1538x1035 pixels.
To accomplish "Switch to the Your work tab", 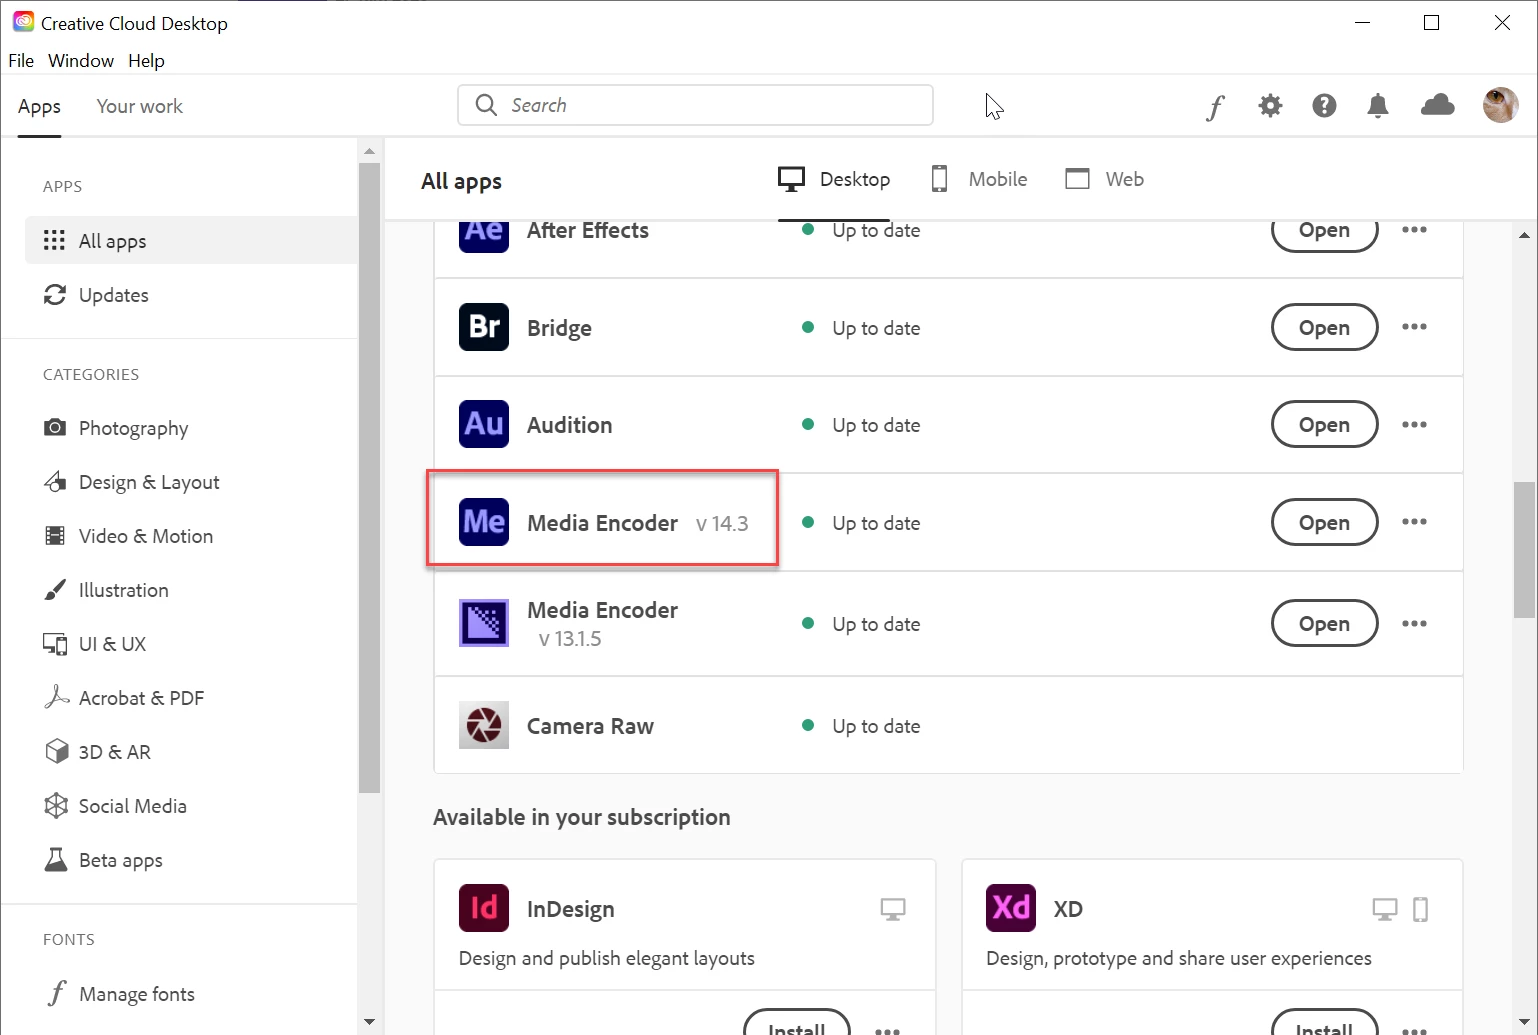I will [x=139, y=106].
